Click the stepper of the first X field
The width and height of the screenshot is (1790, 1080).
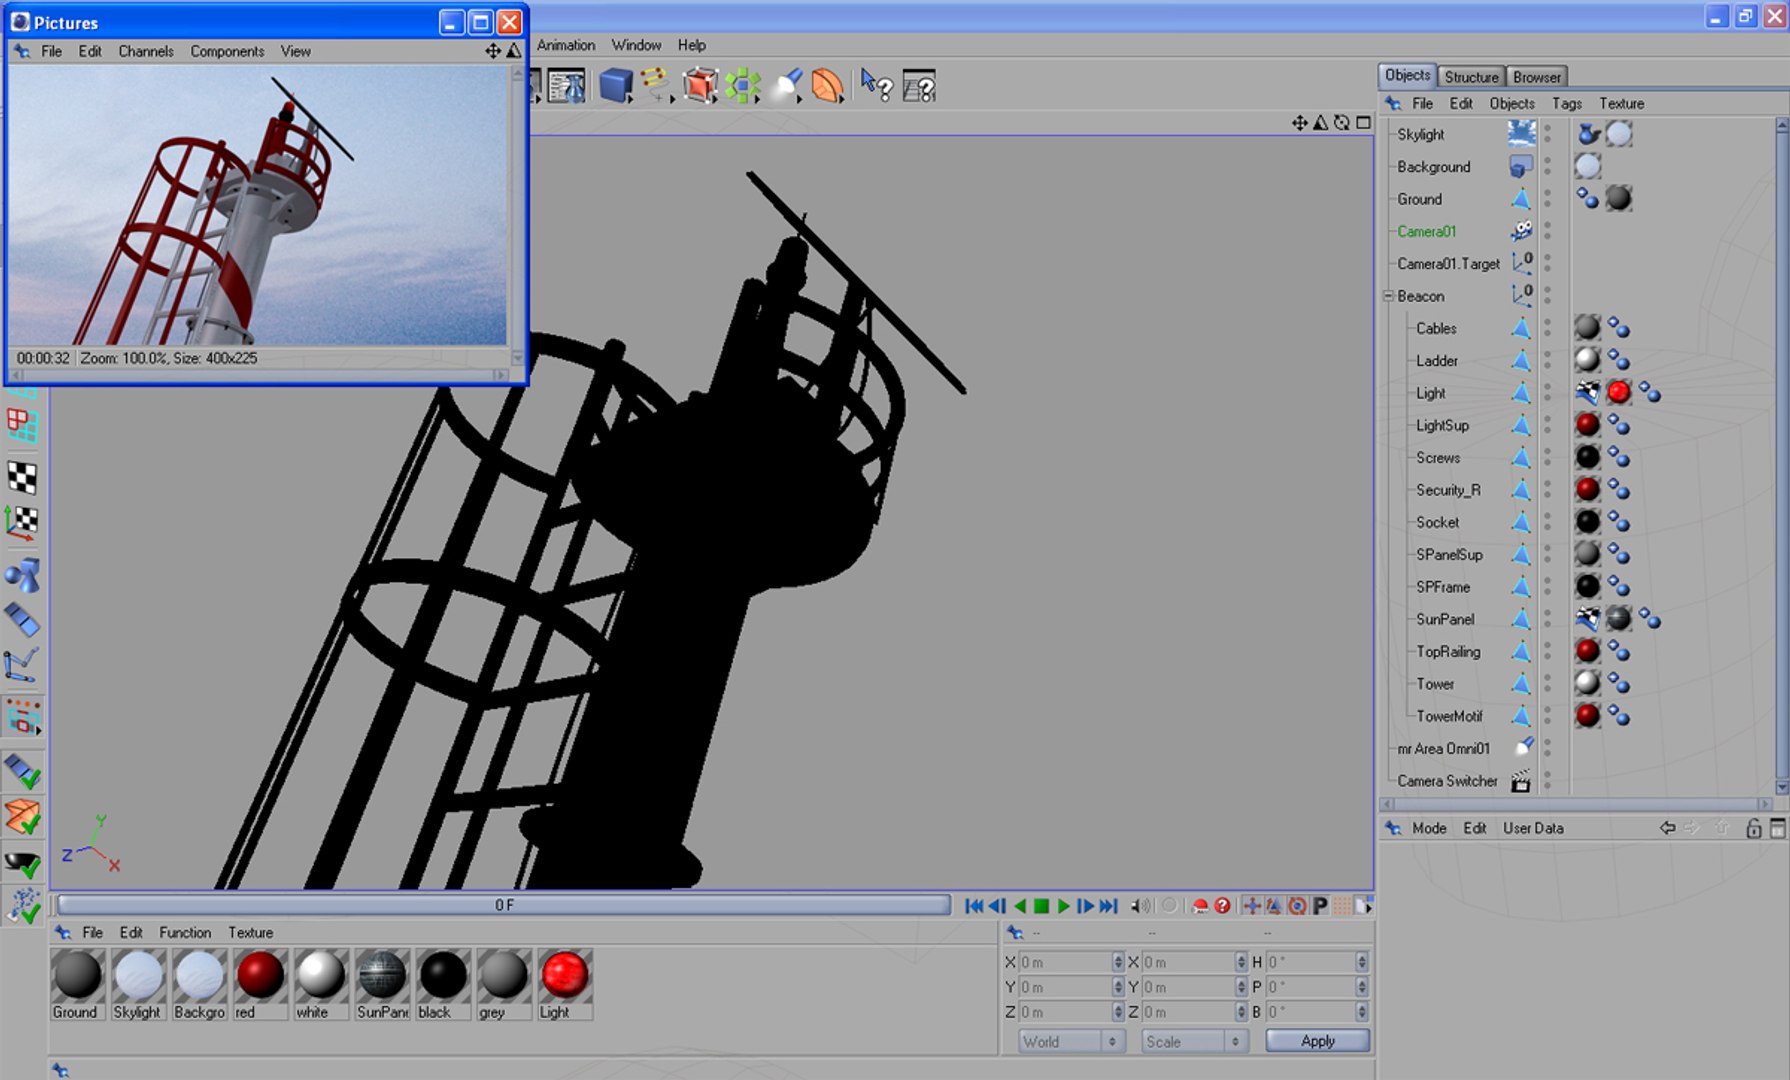pos(1118,962)
